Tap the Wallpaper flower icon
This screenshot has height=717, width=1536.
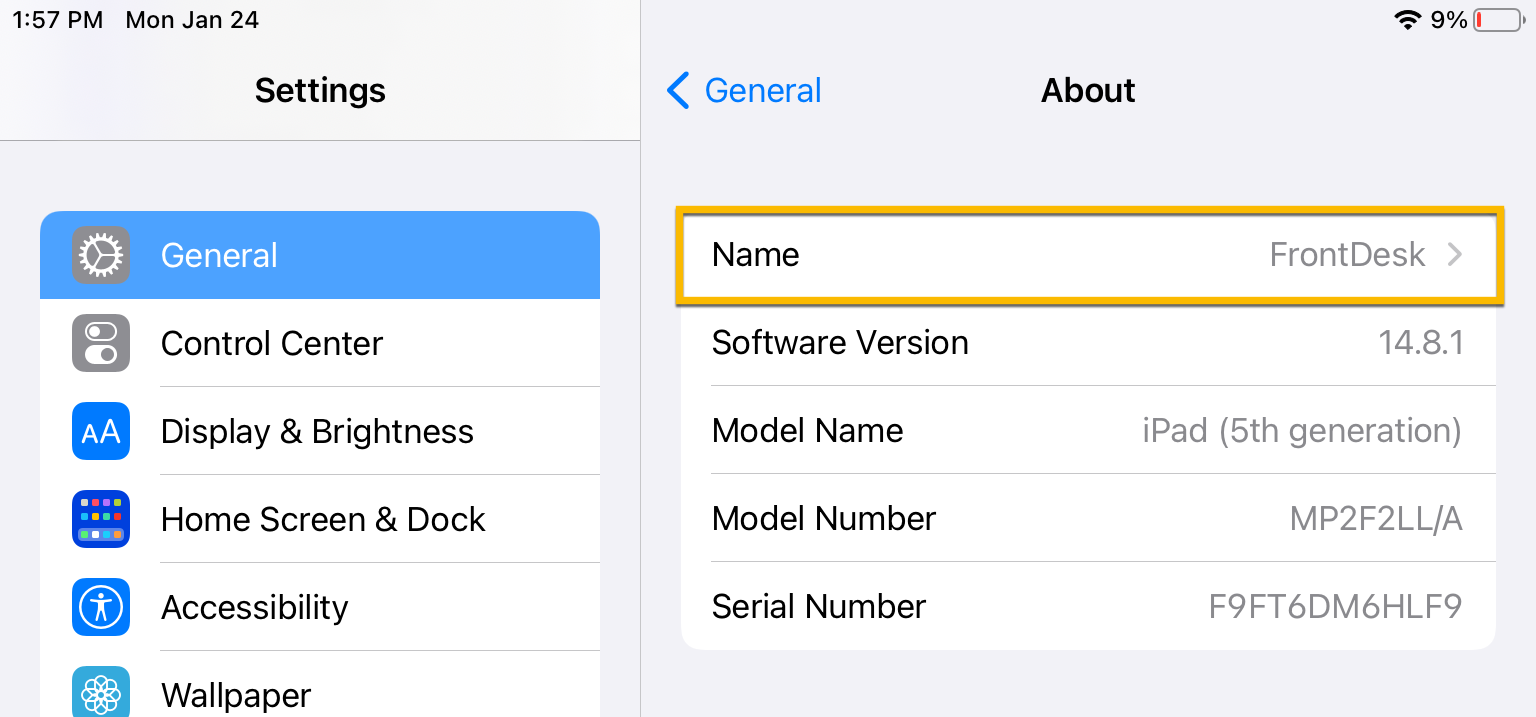101,692
